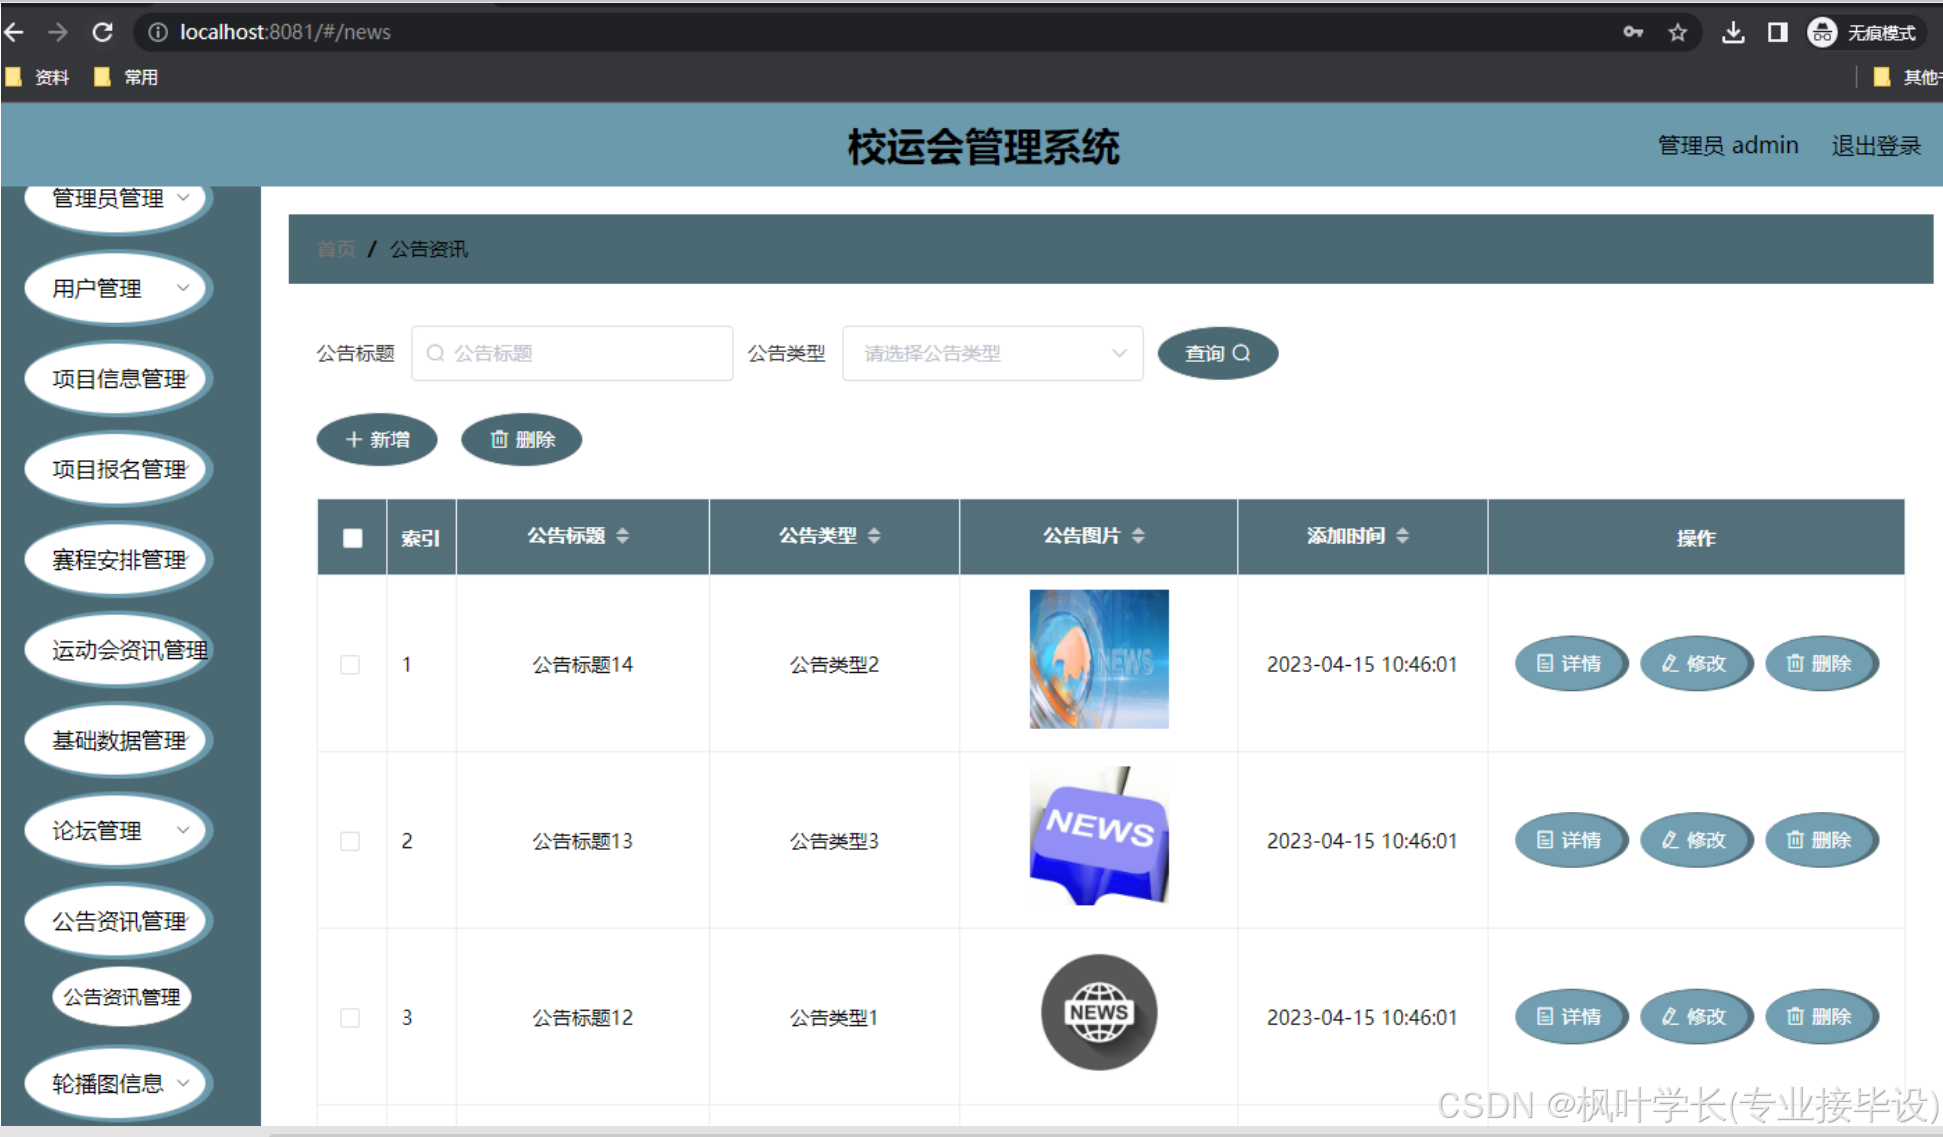The height and width of the screenshot is (1137, 1943).
Task: Click the 首页 breadcrumb link
Action: (336, 249)
